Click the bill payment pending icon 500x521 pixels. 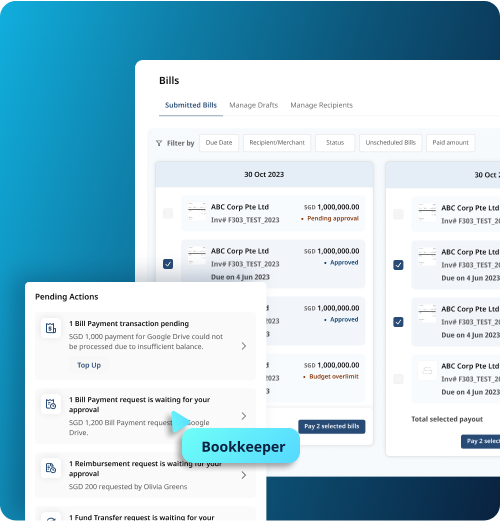coord(51,328)
